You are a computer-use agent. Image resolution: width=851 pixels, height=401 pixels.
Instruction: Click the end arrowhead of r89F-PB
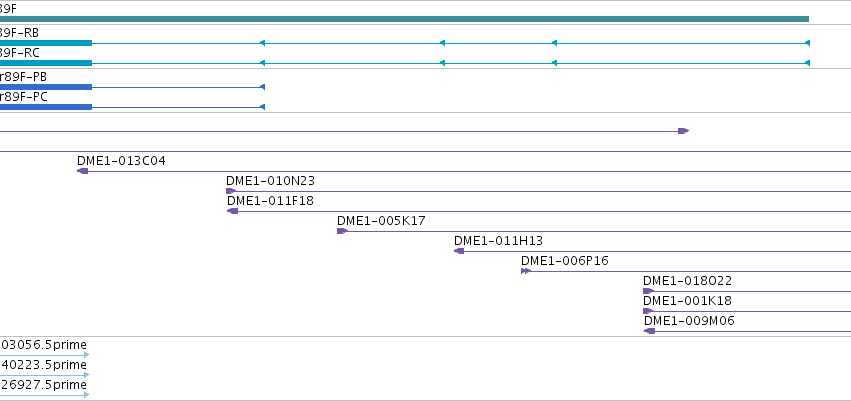(x=262, y=87)
